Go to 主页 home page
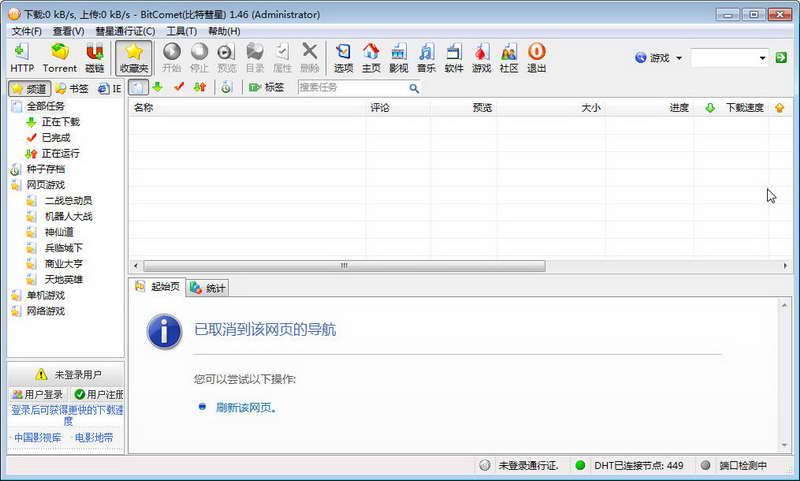800x481 pixels. click(x=371, y=58)
